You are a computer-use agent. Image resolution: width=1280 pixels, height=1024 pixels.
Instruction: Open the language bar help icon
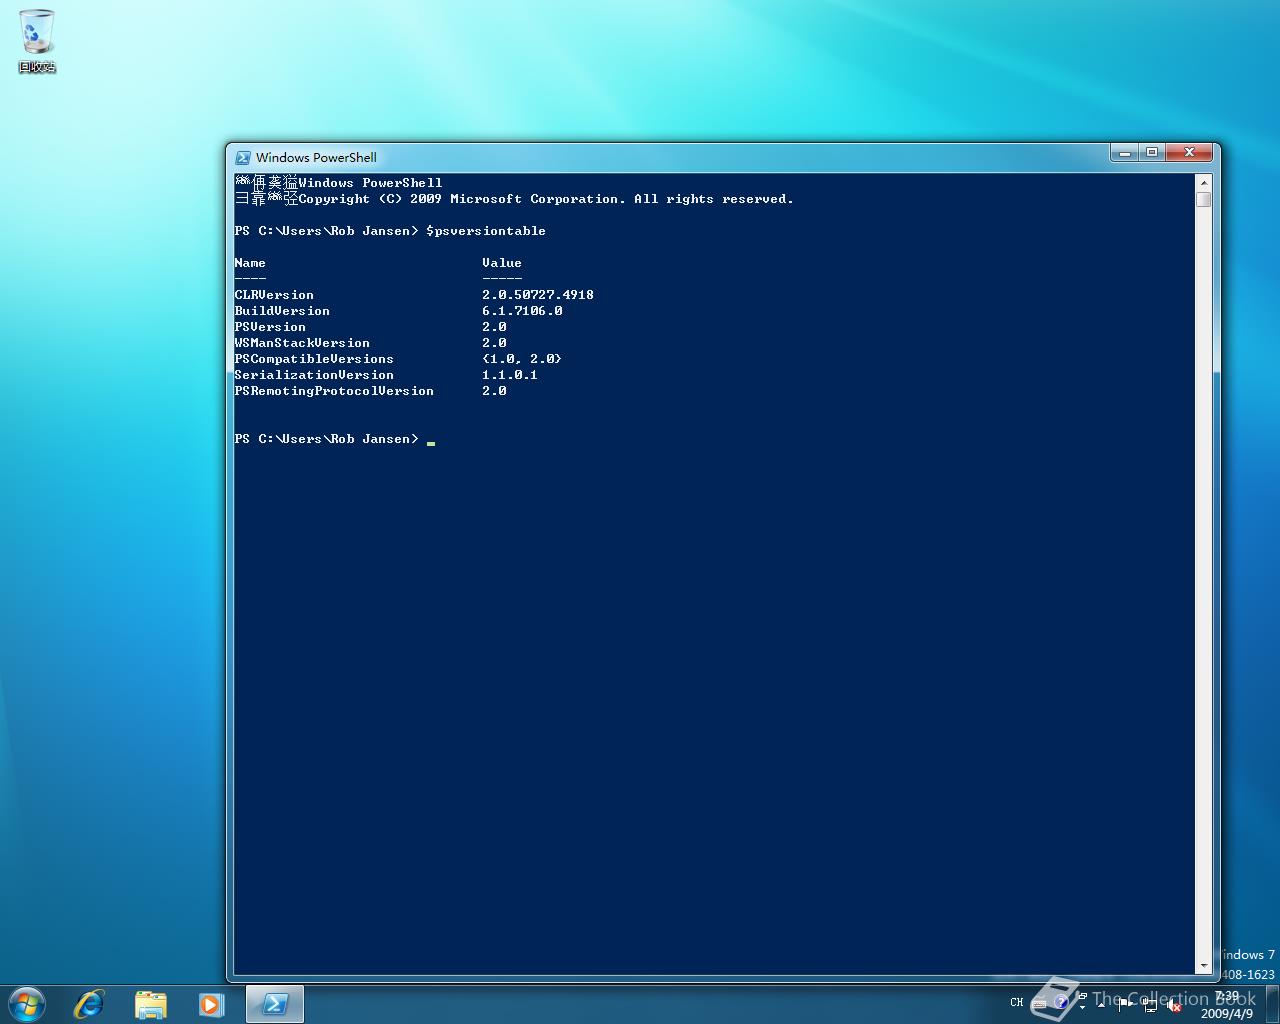tap(1061, 1002)
